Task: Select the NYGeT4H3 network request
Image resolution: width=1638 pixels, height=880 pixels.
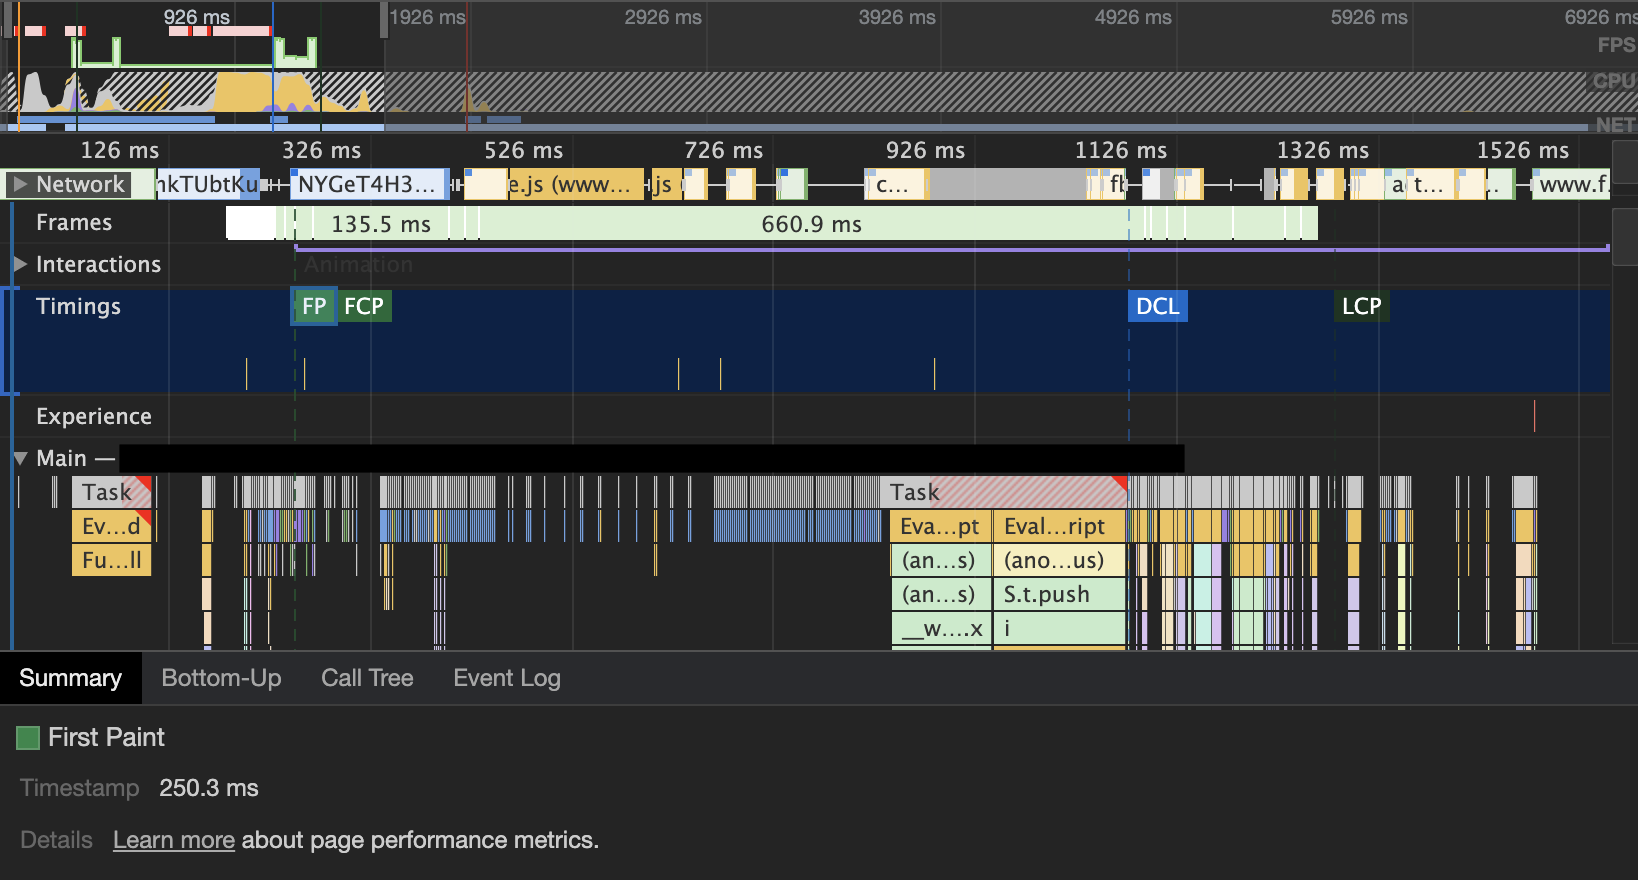Action: coord(369,184)
